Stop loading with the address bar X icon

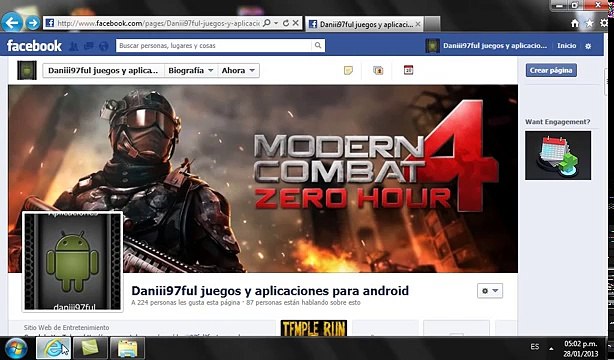[x=296, y=23]
